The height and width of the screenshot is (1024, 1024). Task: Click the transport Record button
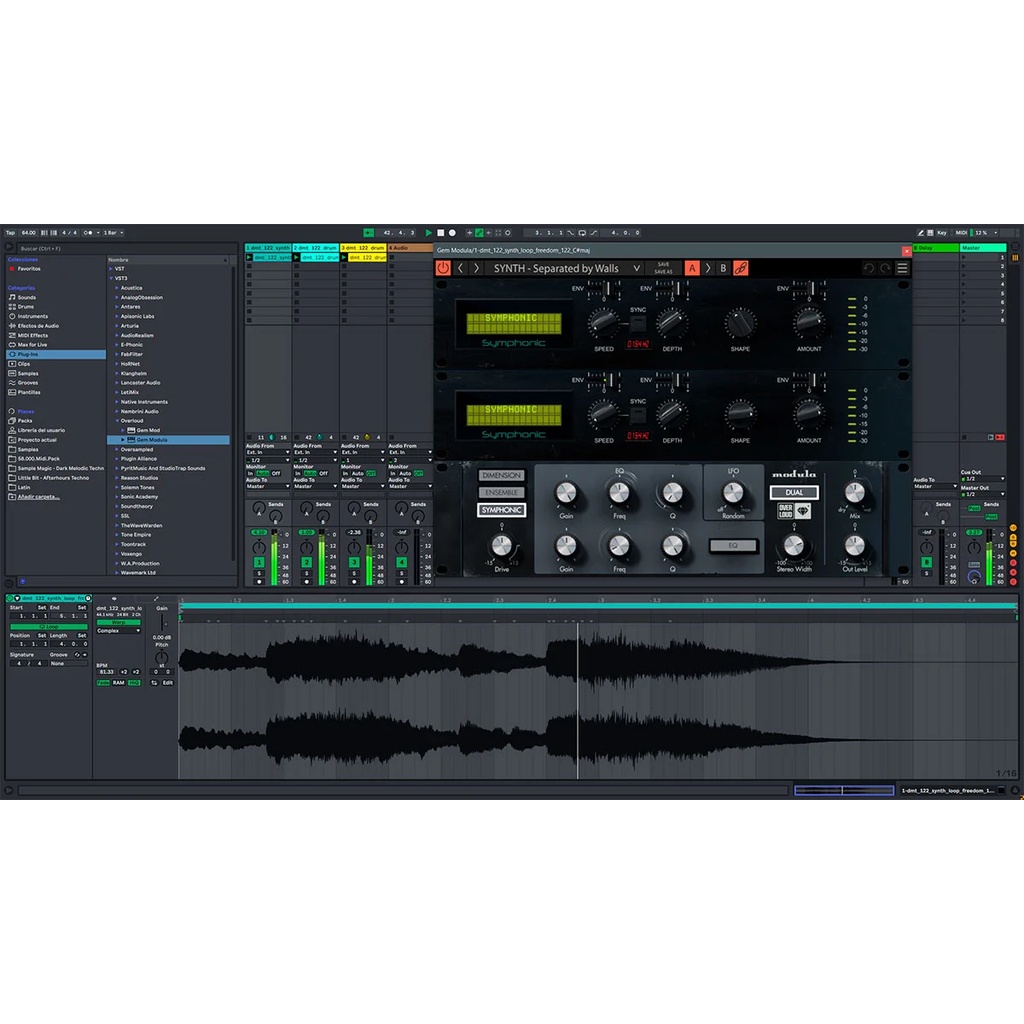click(x=452, y=233)
